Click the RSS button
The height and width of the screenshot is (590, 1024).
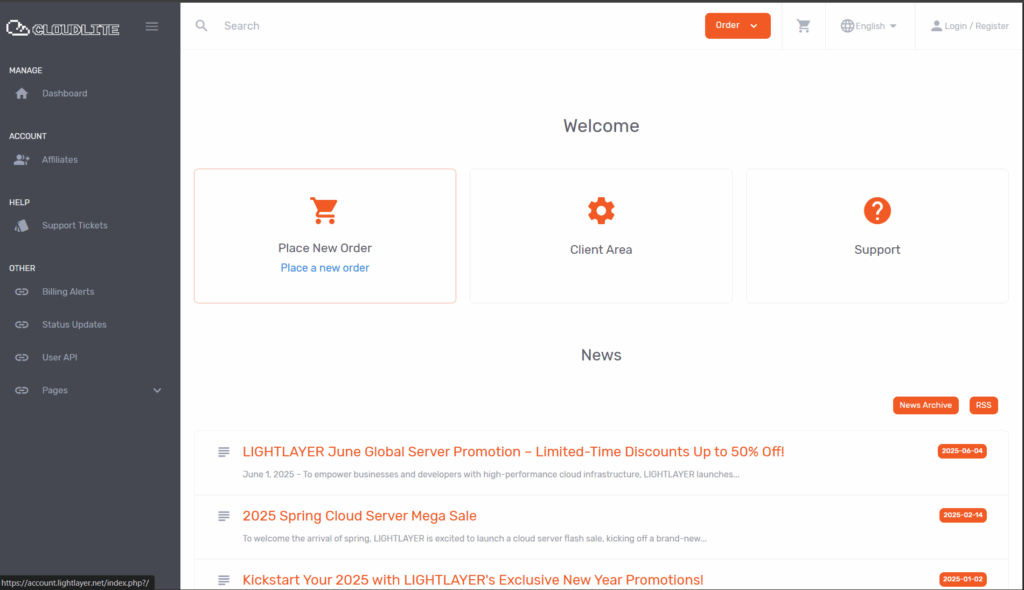pos(984,405)
